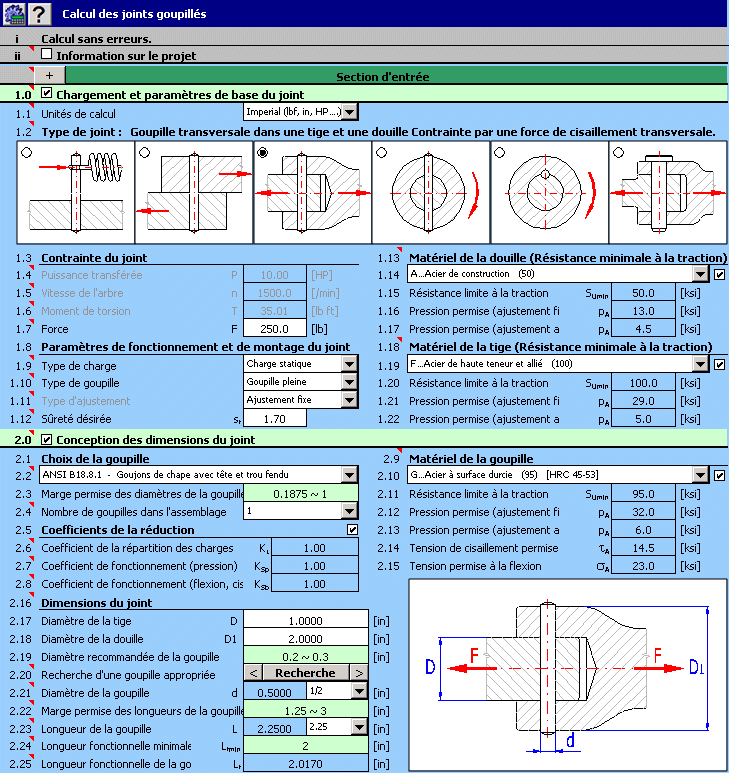Select the radial pin in shaft hub radio
Screen dimensions: 729x773
coord(381,153)
